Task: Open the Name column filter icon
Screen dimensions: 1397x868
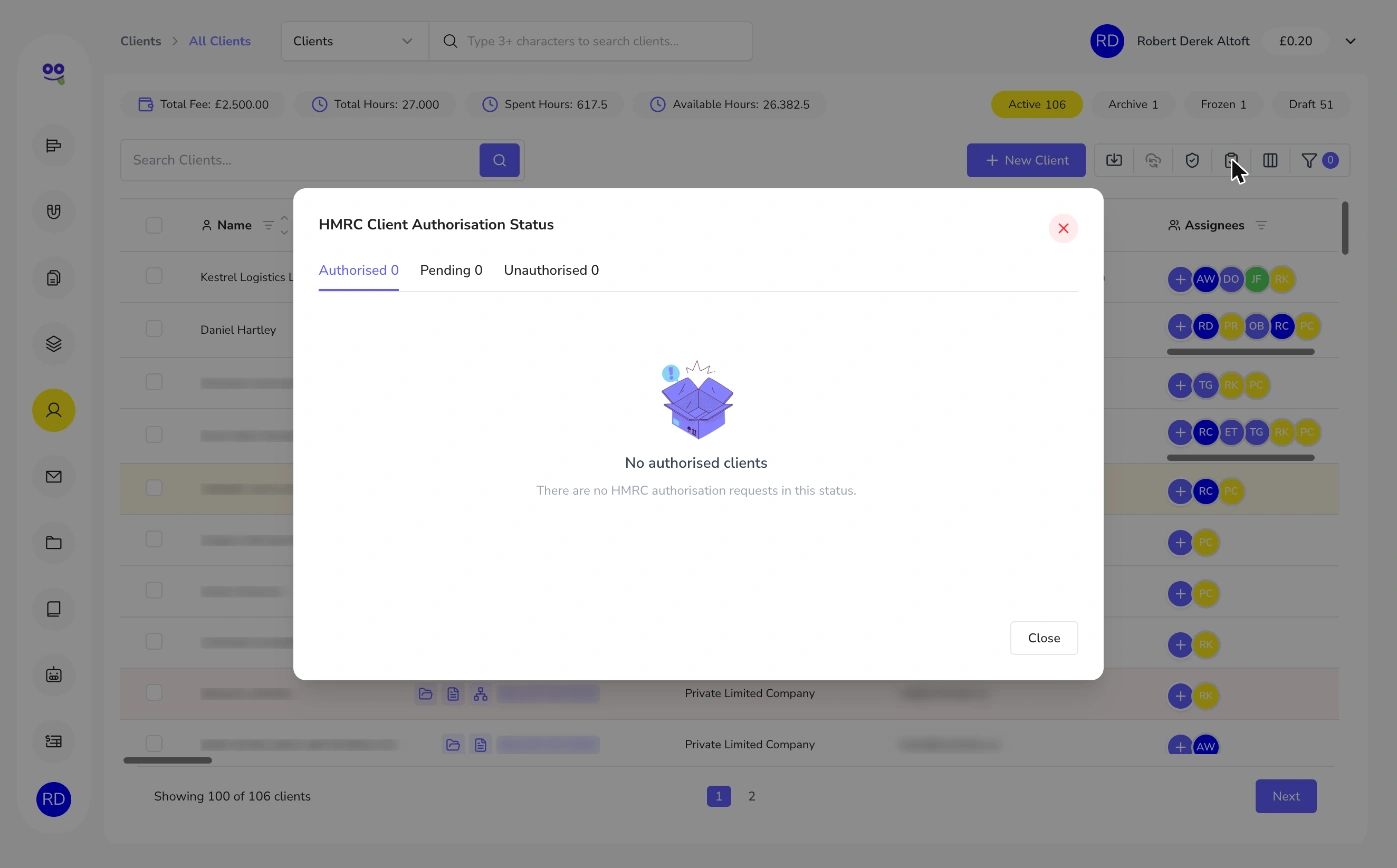Action: coord(268,225)
